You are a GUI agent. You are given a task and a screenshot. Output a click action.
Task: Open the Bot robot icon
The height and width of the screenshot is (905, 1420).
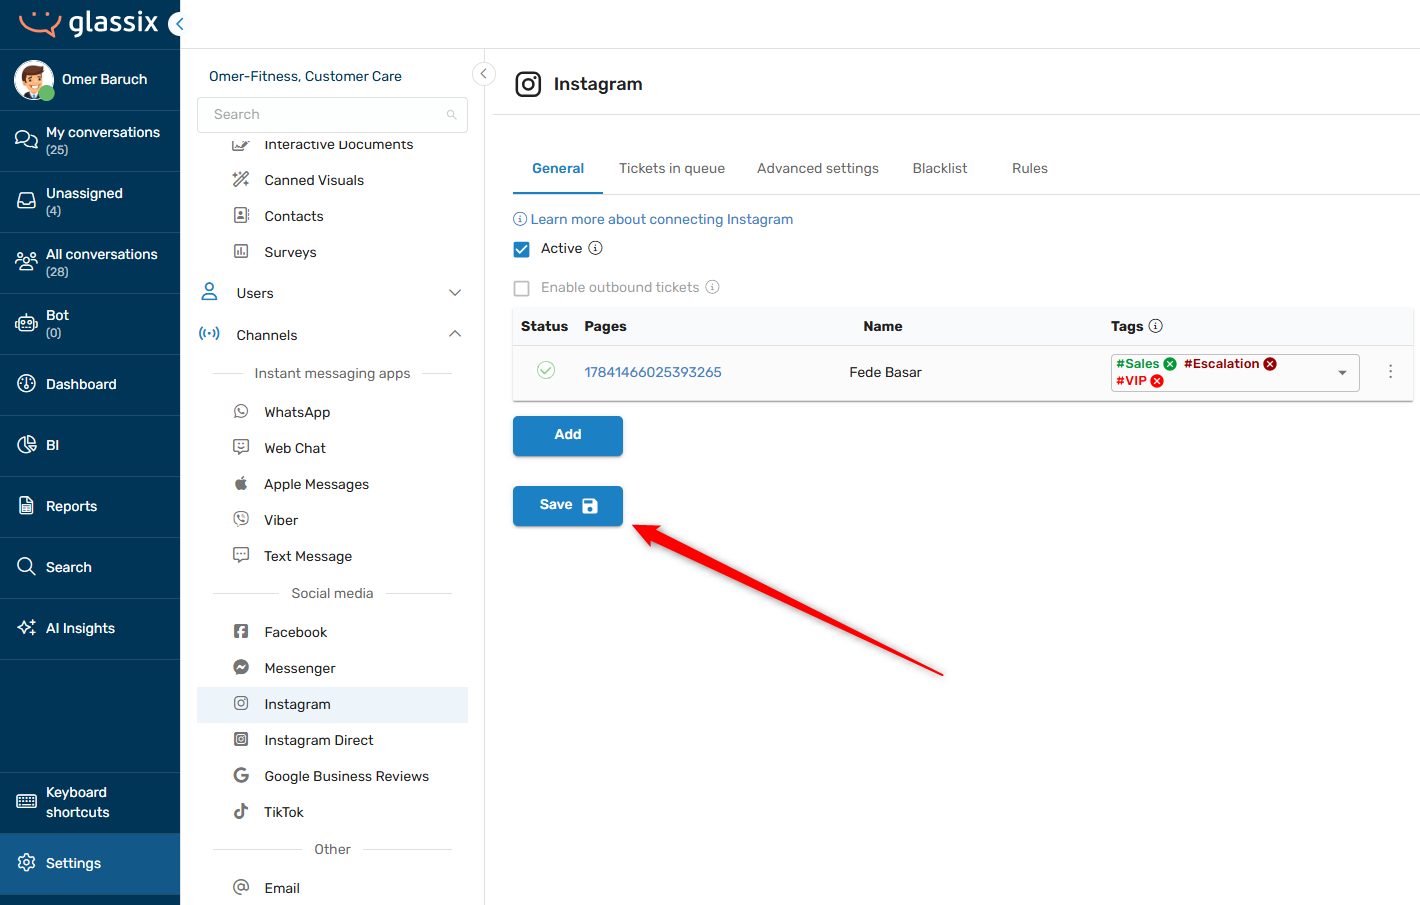(x=26, y=323)
